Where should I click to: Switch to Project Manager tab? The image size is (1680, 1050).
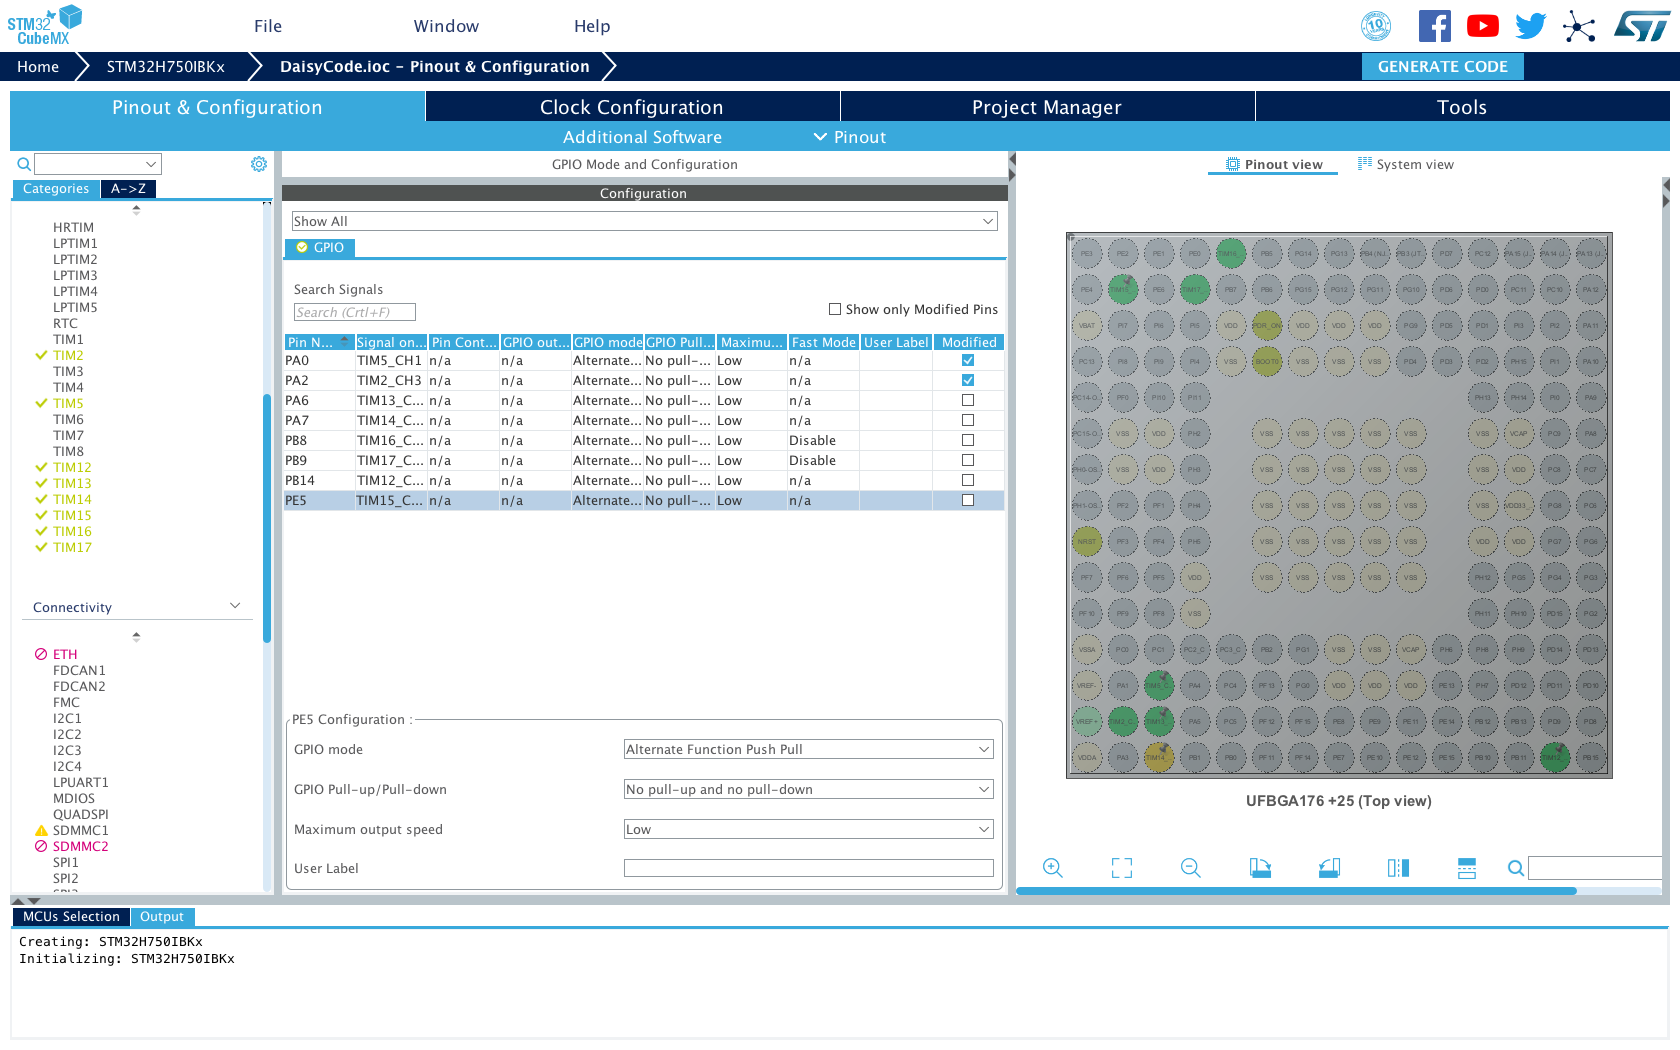pos(1047,107)
